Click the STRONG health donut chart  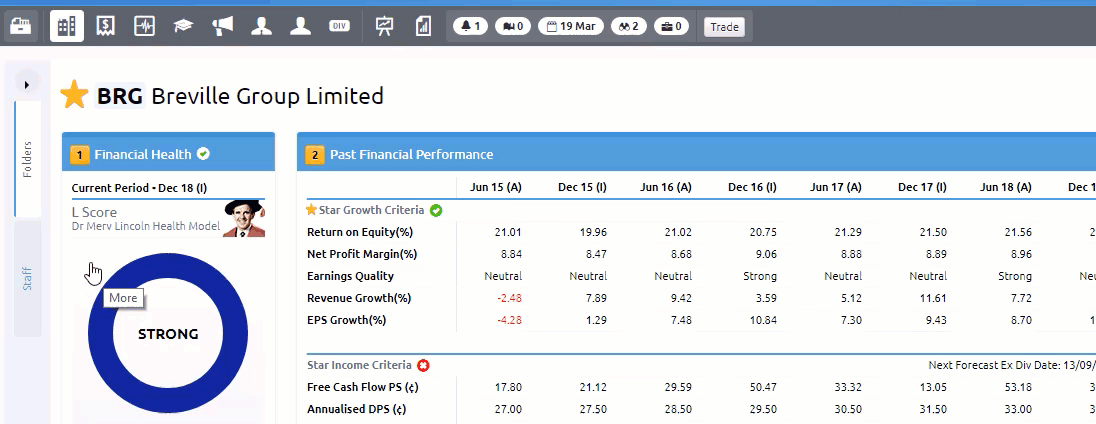click(168, 334)
